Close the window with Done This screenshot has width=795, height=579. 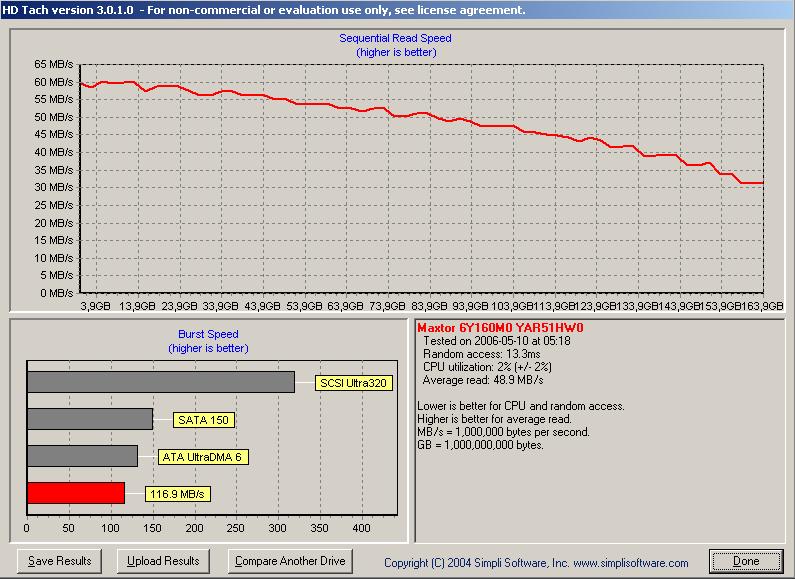click(x=746, y=561)
